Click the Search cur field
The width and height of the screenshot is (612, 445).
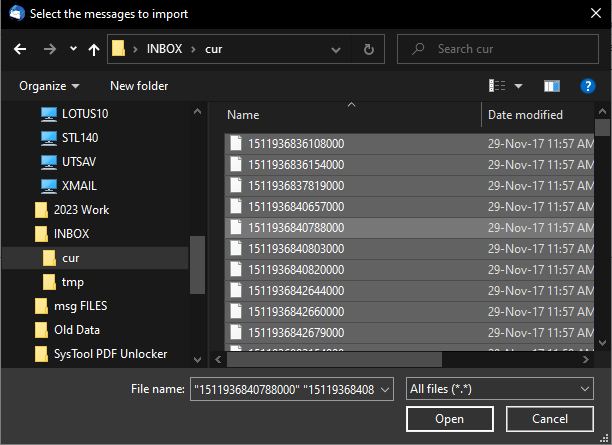pos(498,49)
